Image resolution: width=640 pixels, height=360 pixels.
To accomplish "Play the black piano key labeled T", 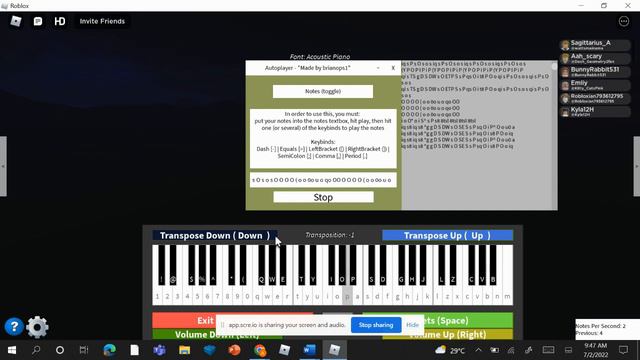I will click(x=302, y=264).
